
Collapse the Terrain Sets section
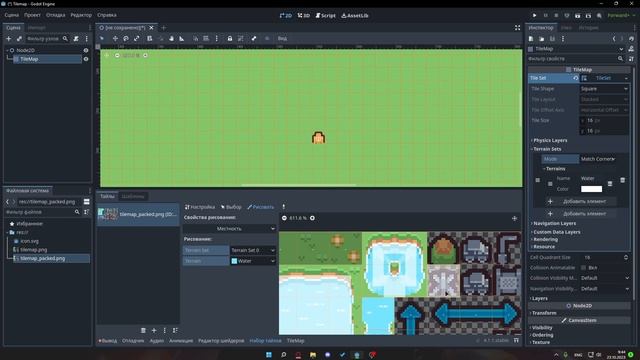point(547,149)
